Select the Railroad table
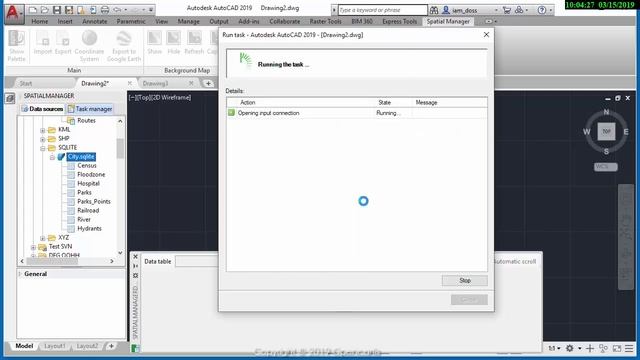The image size is (640, 360). tap(88, 210)
